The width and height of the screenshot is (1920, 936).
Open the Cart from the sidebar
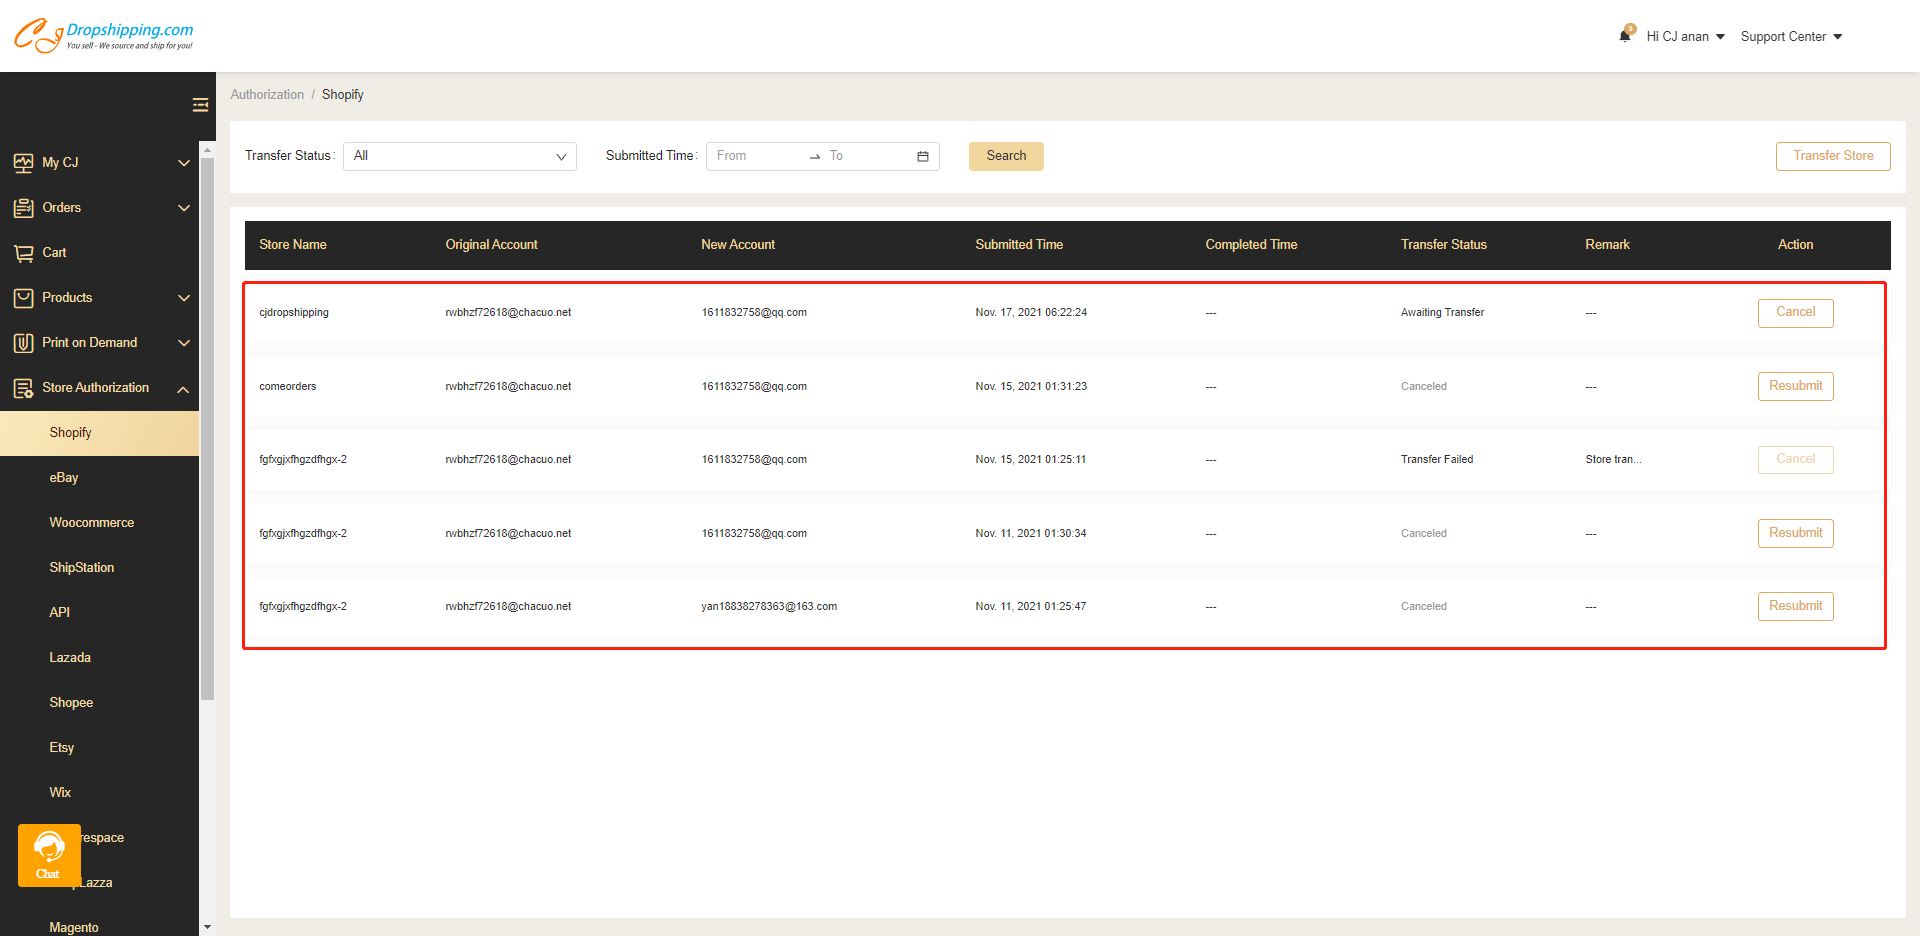pos(24,252)
